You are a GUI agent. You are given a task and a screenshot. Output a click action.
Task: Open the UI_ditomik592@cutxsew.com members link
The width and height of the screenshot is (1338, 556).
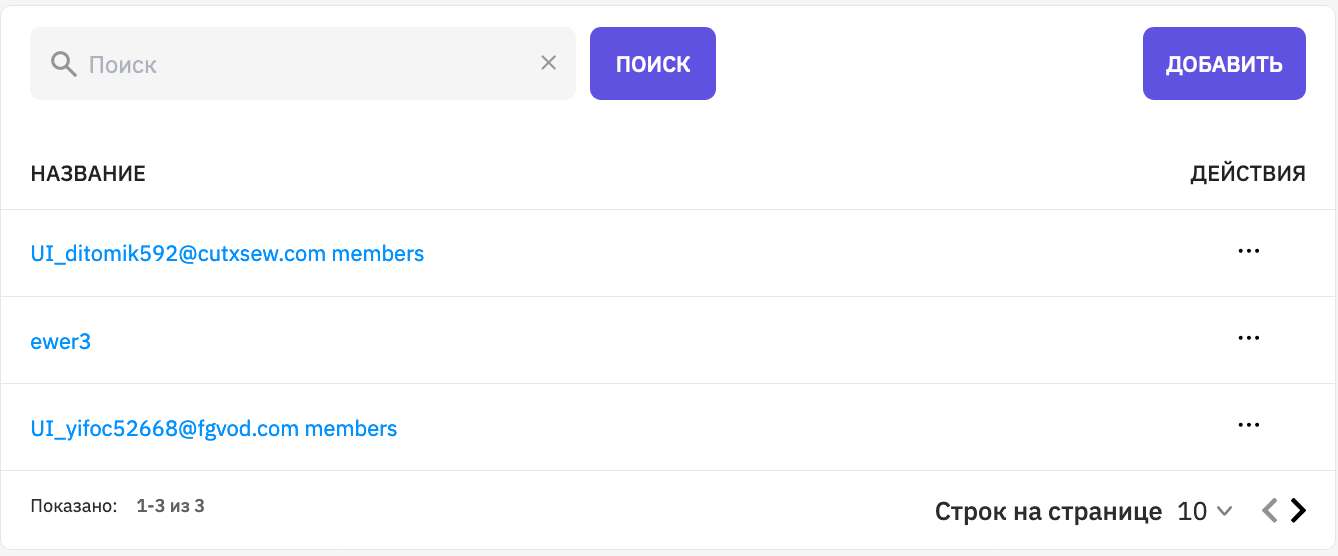click(x=227, y=254)
